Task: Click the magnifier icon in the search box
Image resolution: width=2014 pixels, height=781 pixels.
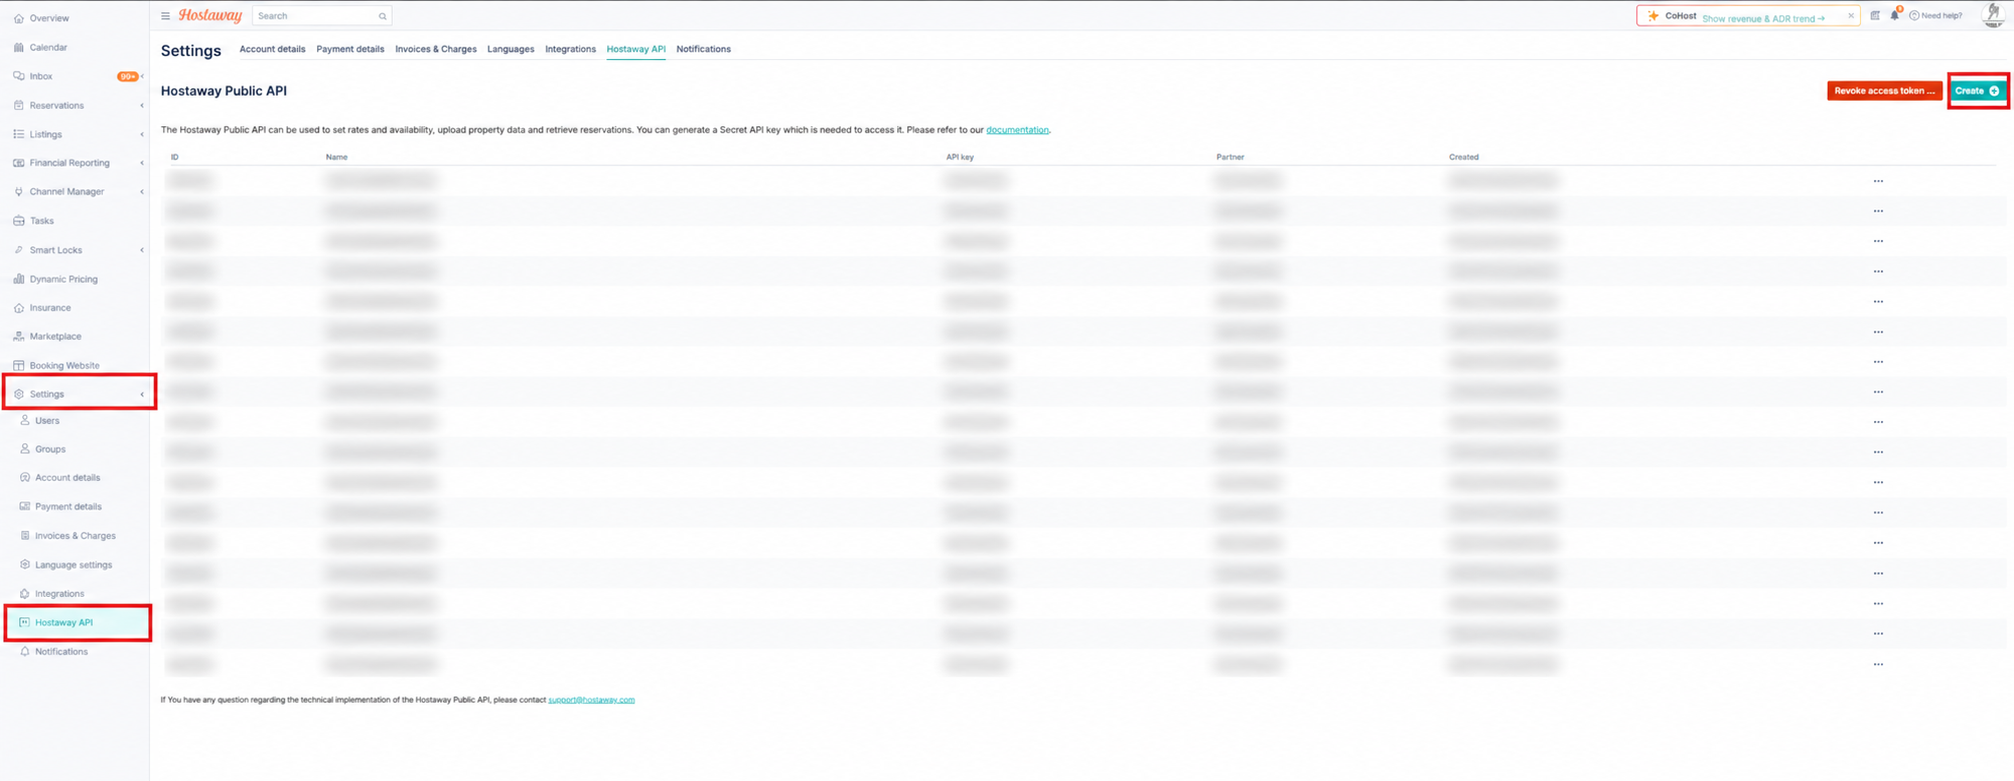Action: point(382,16)
